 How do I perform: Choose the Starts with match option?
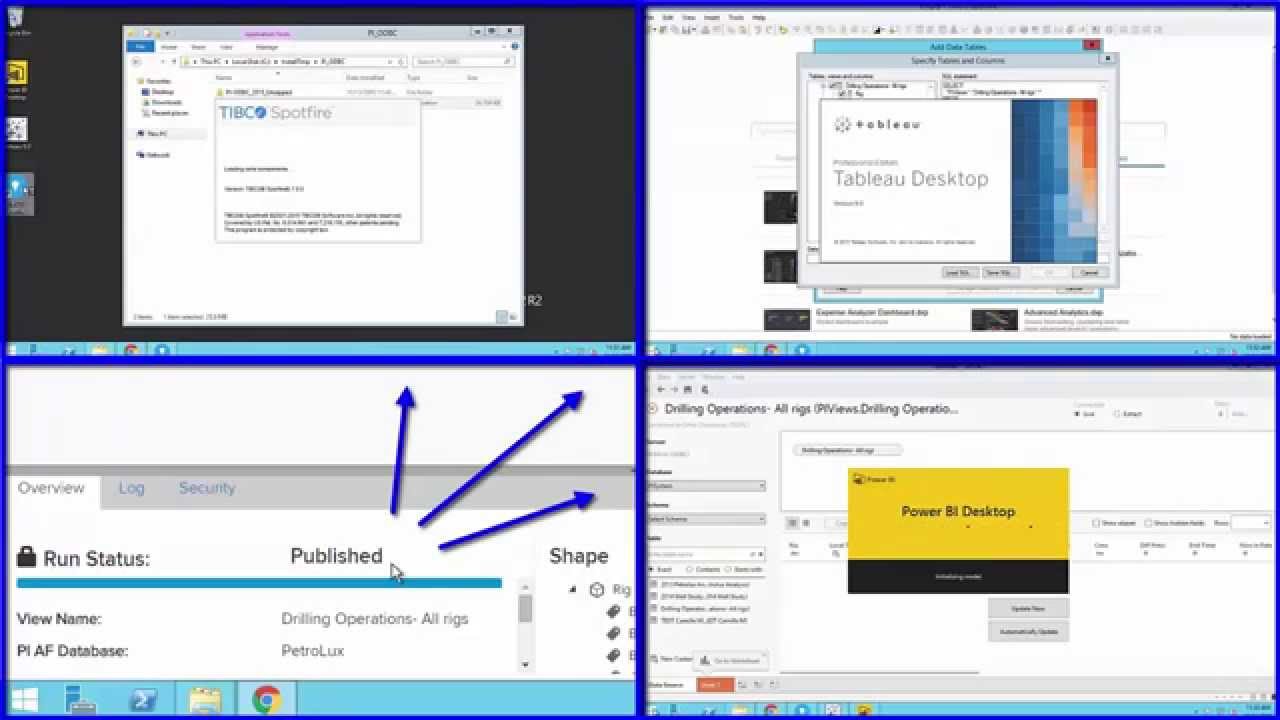pyautogui.click(x=729, y=569)
